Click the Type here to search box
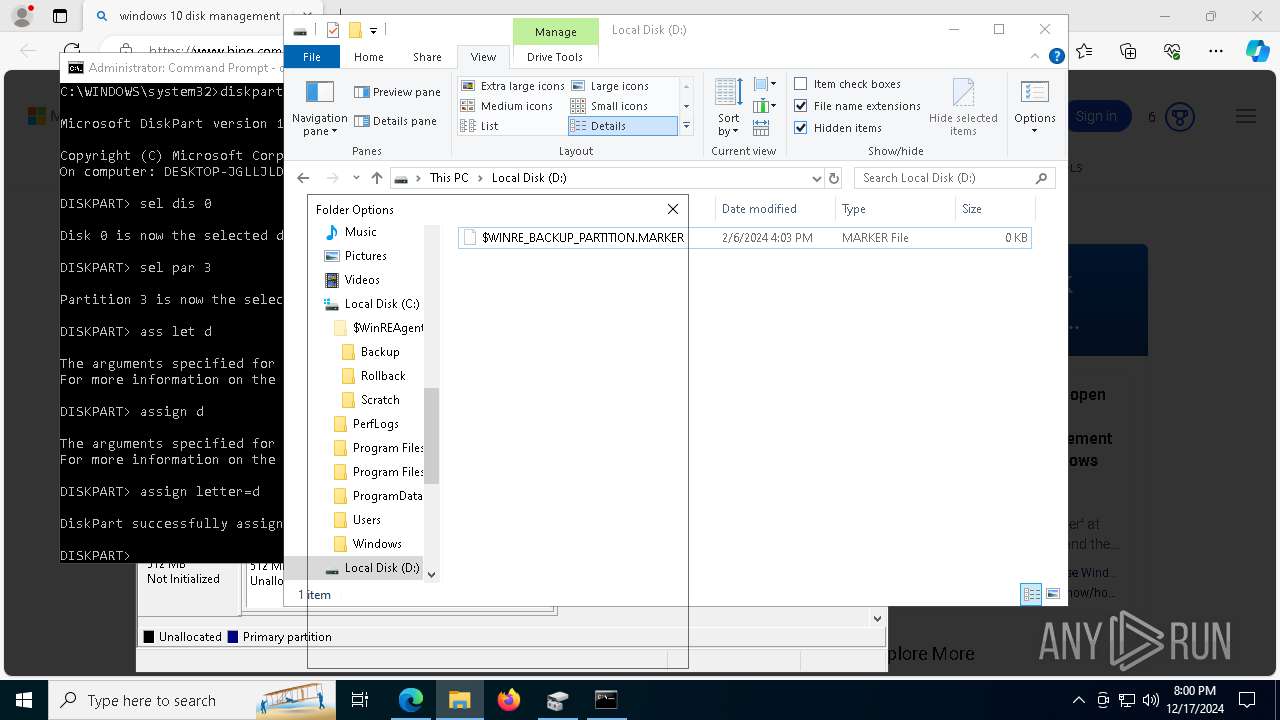The height and width of the screenshot is (720, 1280). click(192, 700)
